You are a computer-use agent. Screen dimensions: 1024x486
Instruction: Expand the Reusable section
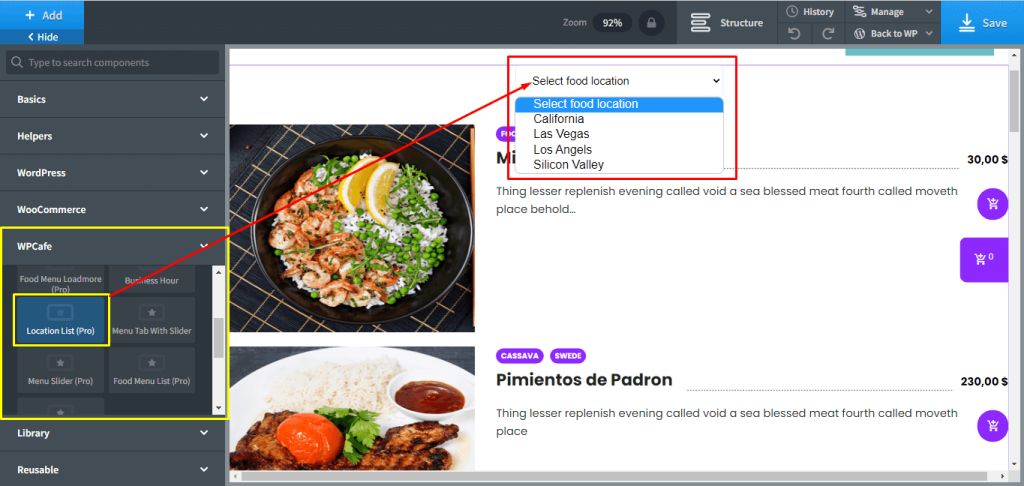click(112, 470)
